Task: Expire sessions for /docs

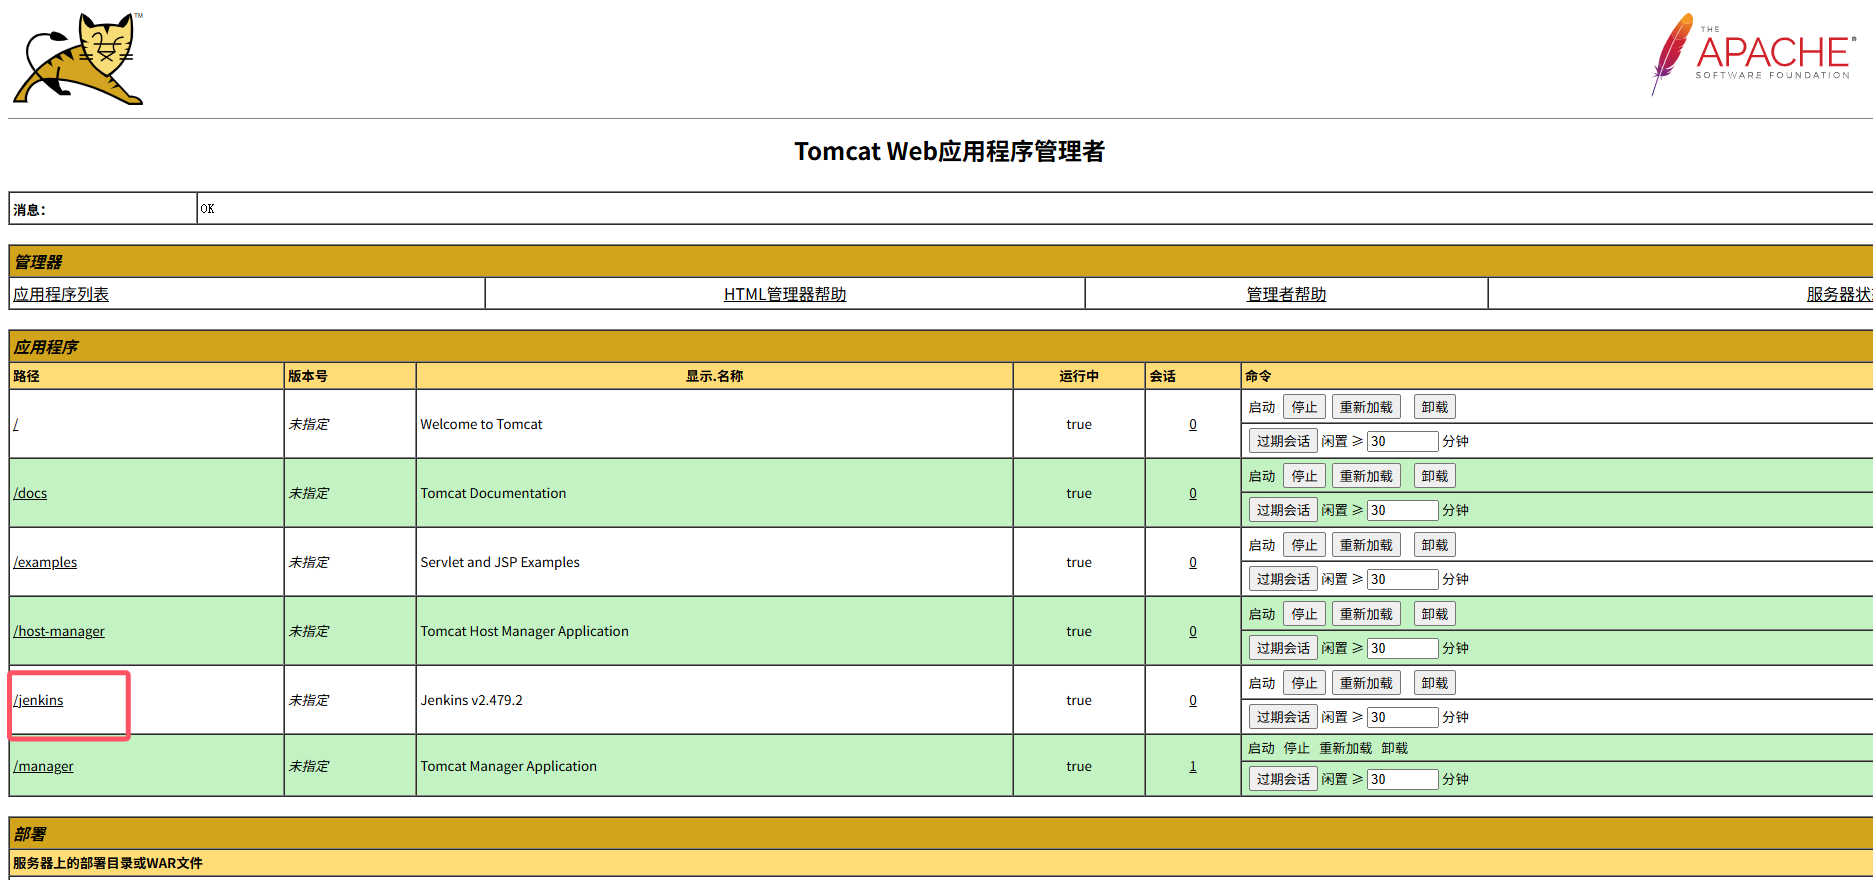Action: 1283,510
